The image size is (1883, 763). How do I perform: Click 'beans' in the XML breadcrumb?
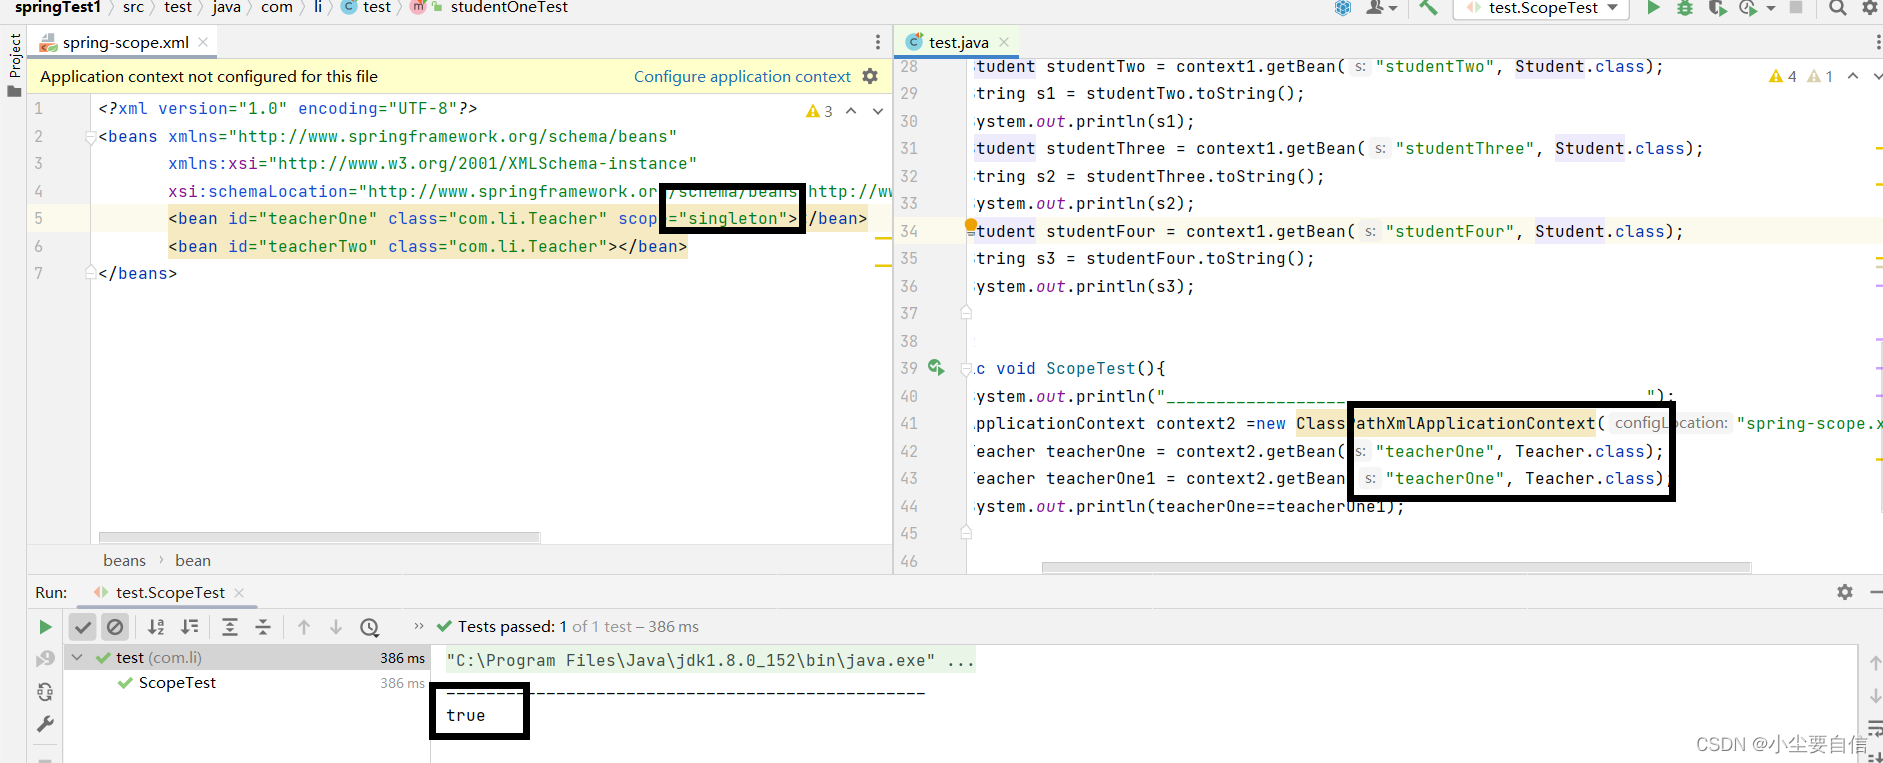[x=124, y=560]
